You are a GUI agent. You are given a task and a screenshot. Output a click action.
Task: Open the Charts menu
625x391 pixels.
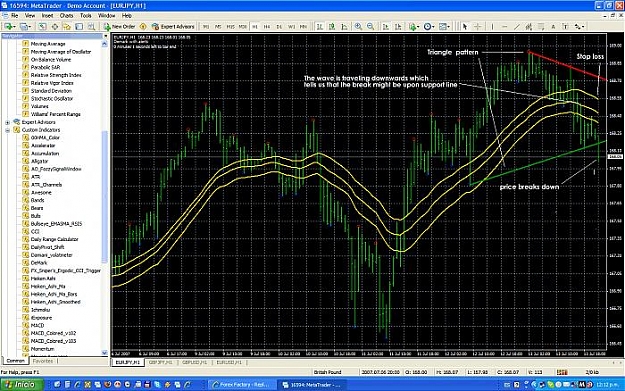point(66,16)
